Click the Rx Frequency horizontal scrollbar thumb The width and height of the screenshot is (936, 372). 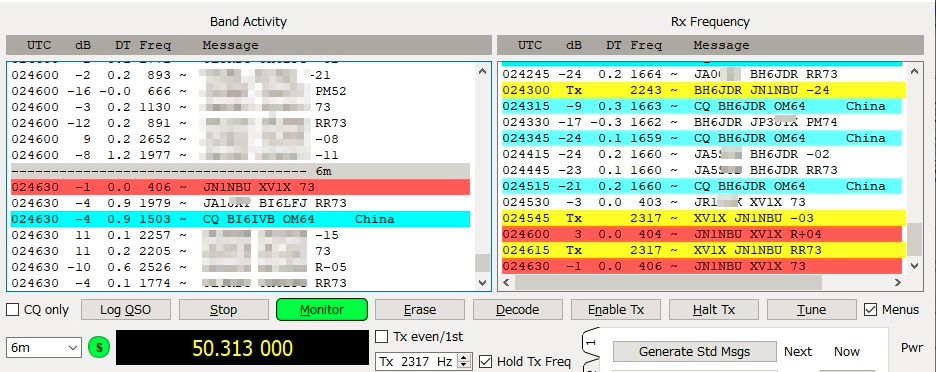[x=669, y=282]
